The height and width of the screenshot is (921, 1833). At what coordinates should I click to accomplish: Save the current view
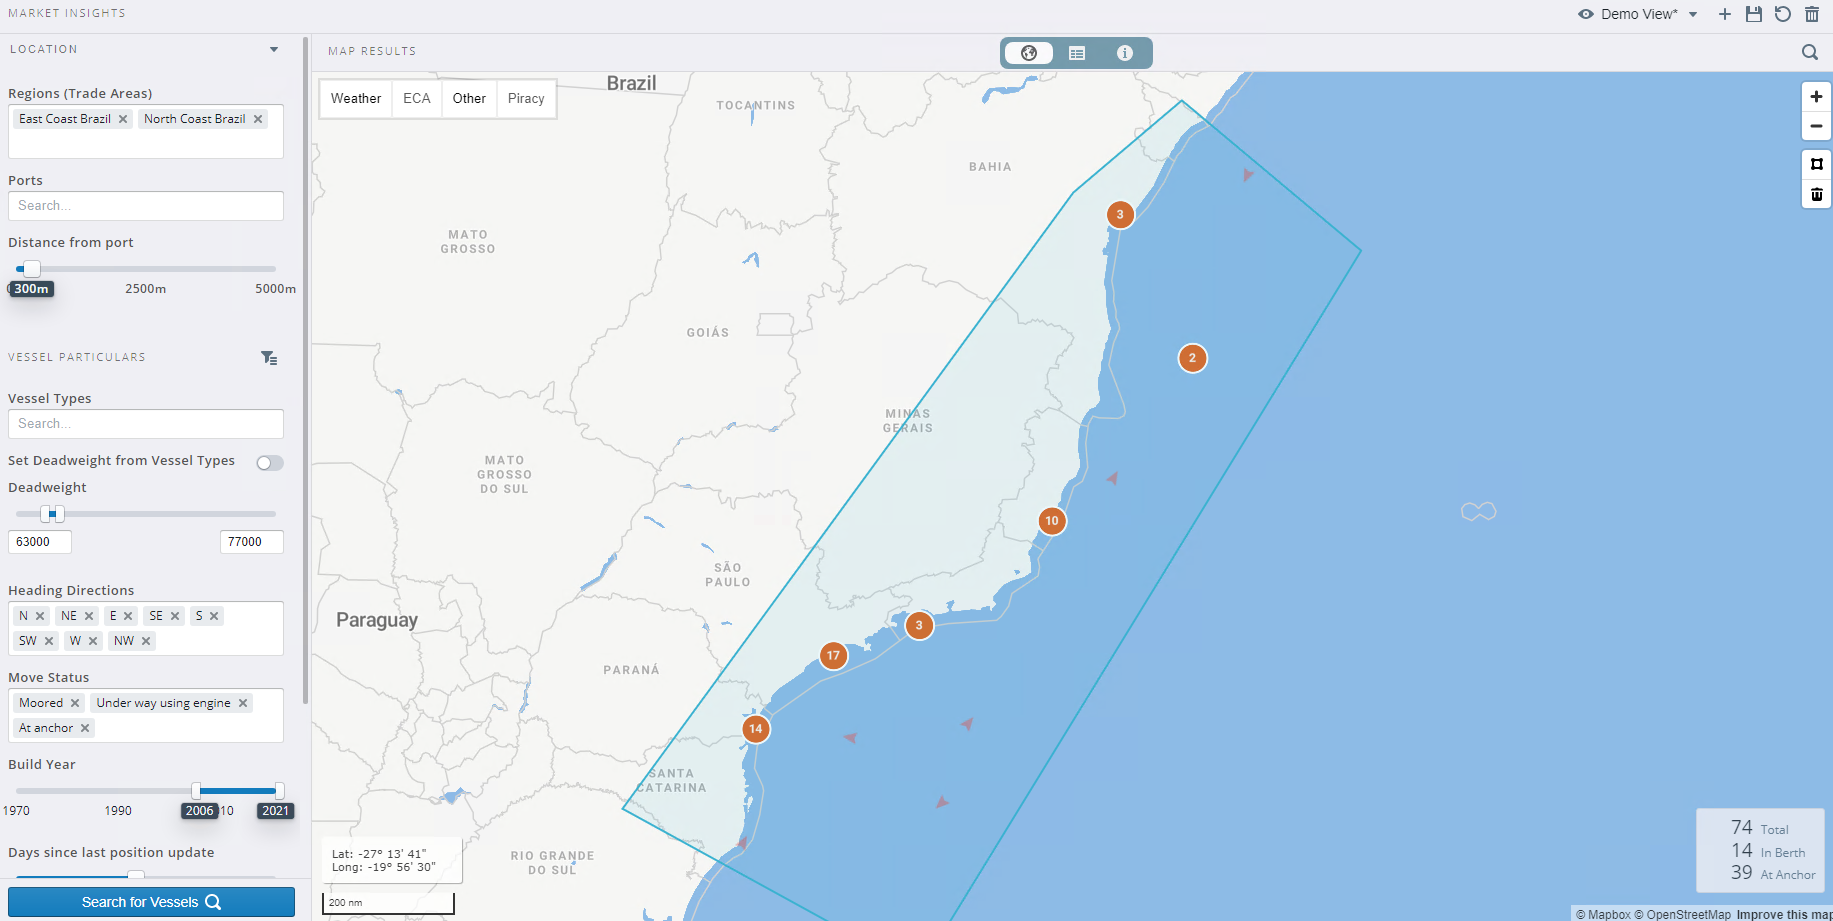(1753, 14)
